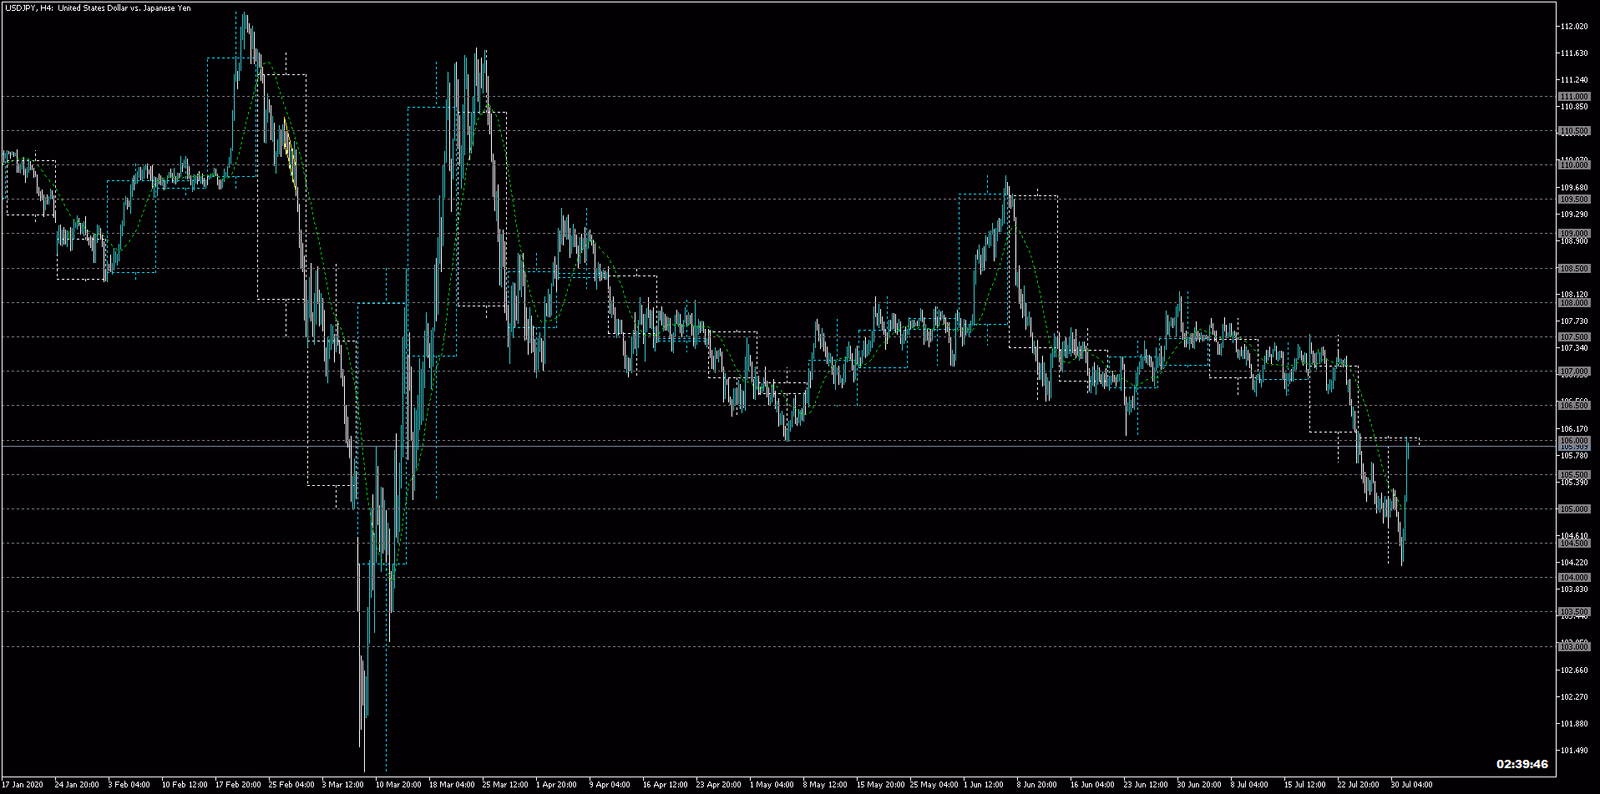Click the 112.020 price scale value
Screen dimensions: 1600x794
1574,27
